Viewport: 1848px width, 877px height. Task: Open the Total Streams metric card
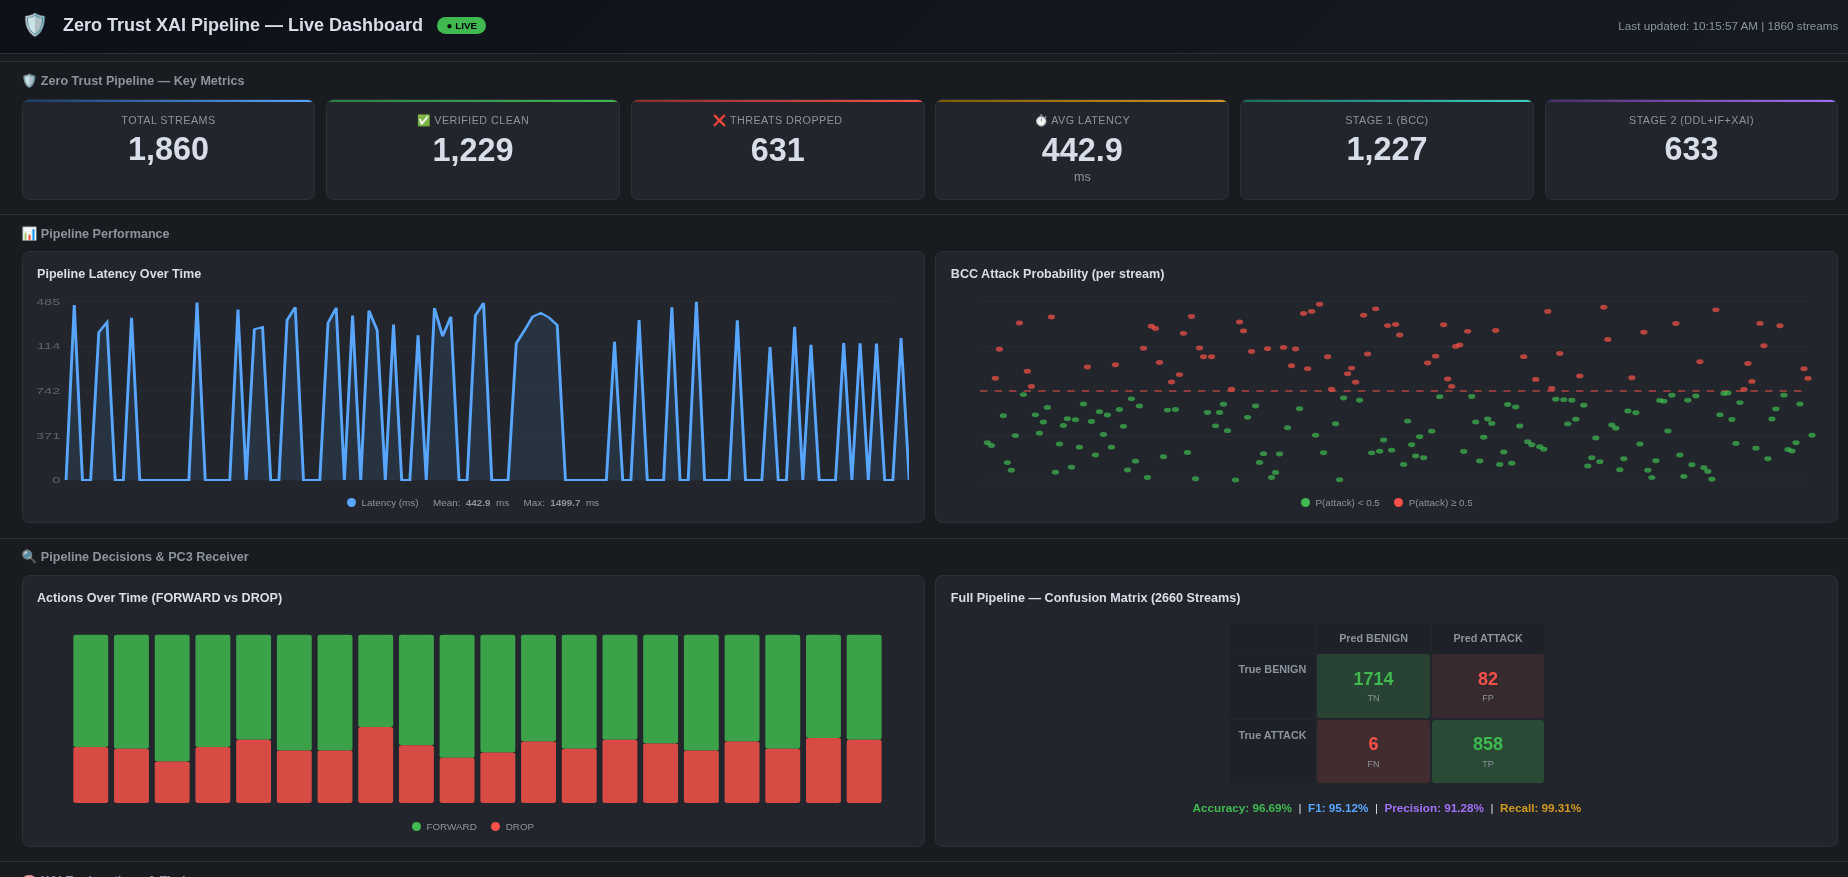pyautogui.click(x=168, y=150)
